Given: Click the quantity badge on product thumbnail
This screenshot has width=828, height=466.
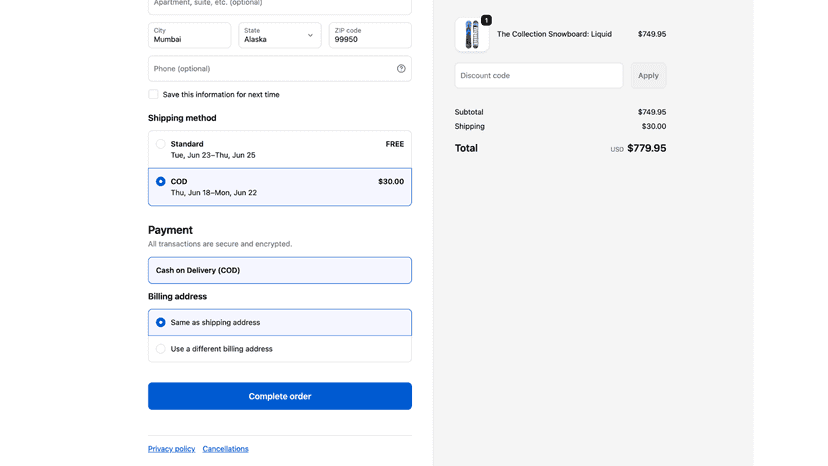Looking at the screenshot, I should 486,21.
